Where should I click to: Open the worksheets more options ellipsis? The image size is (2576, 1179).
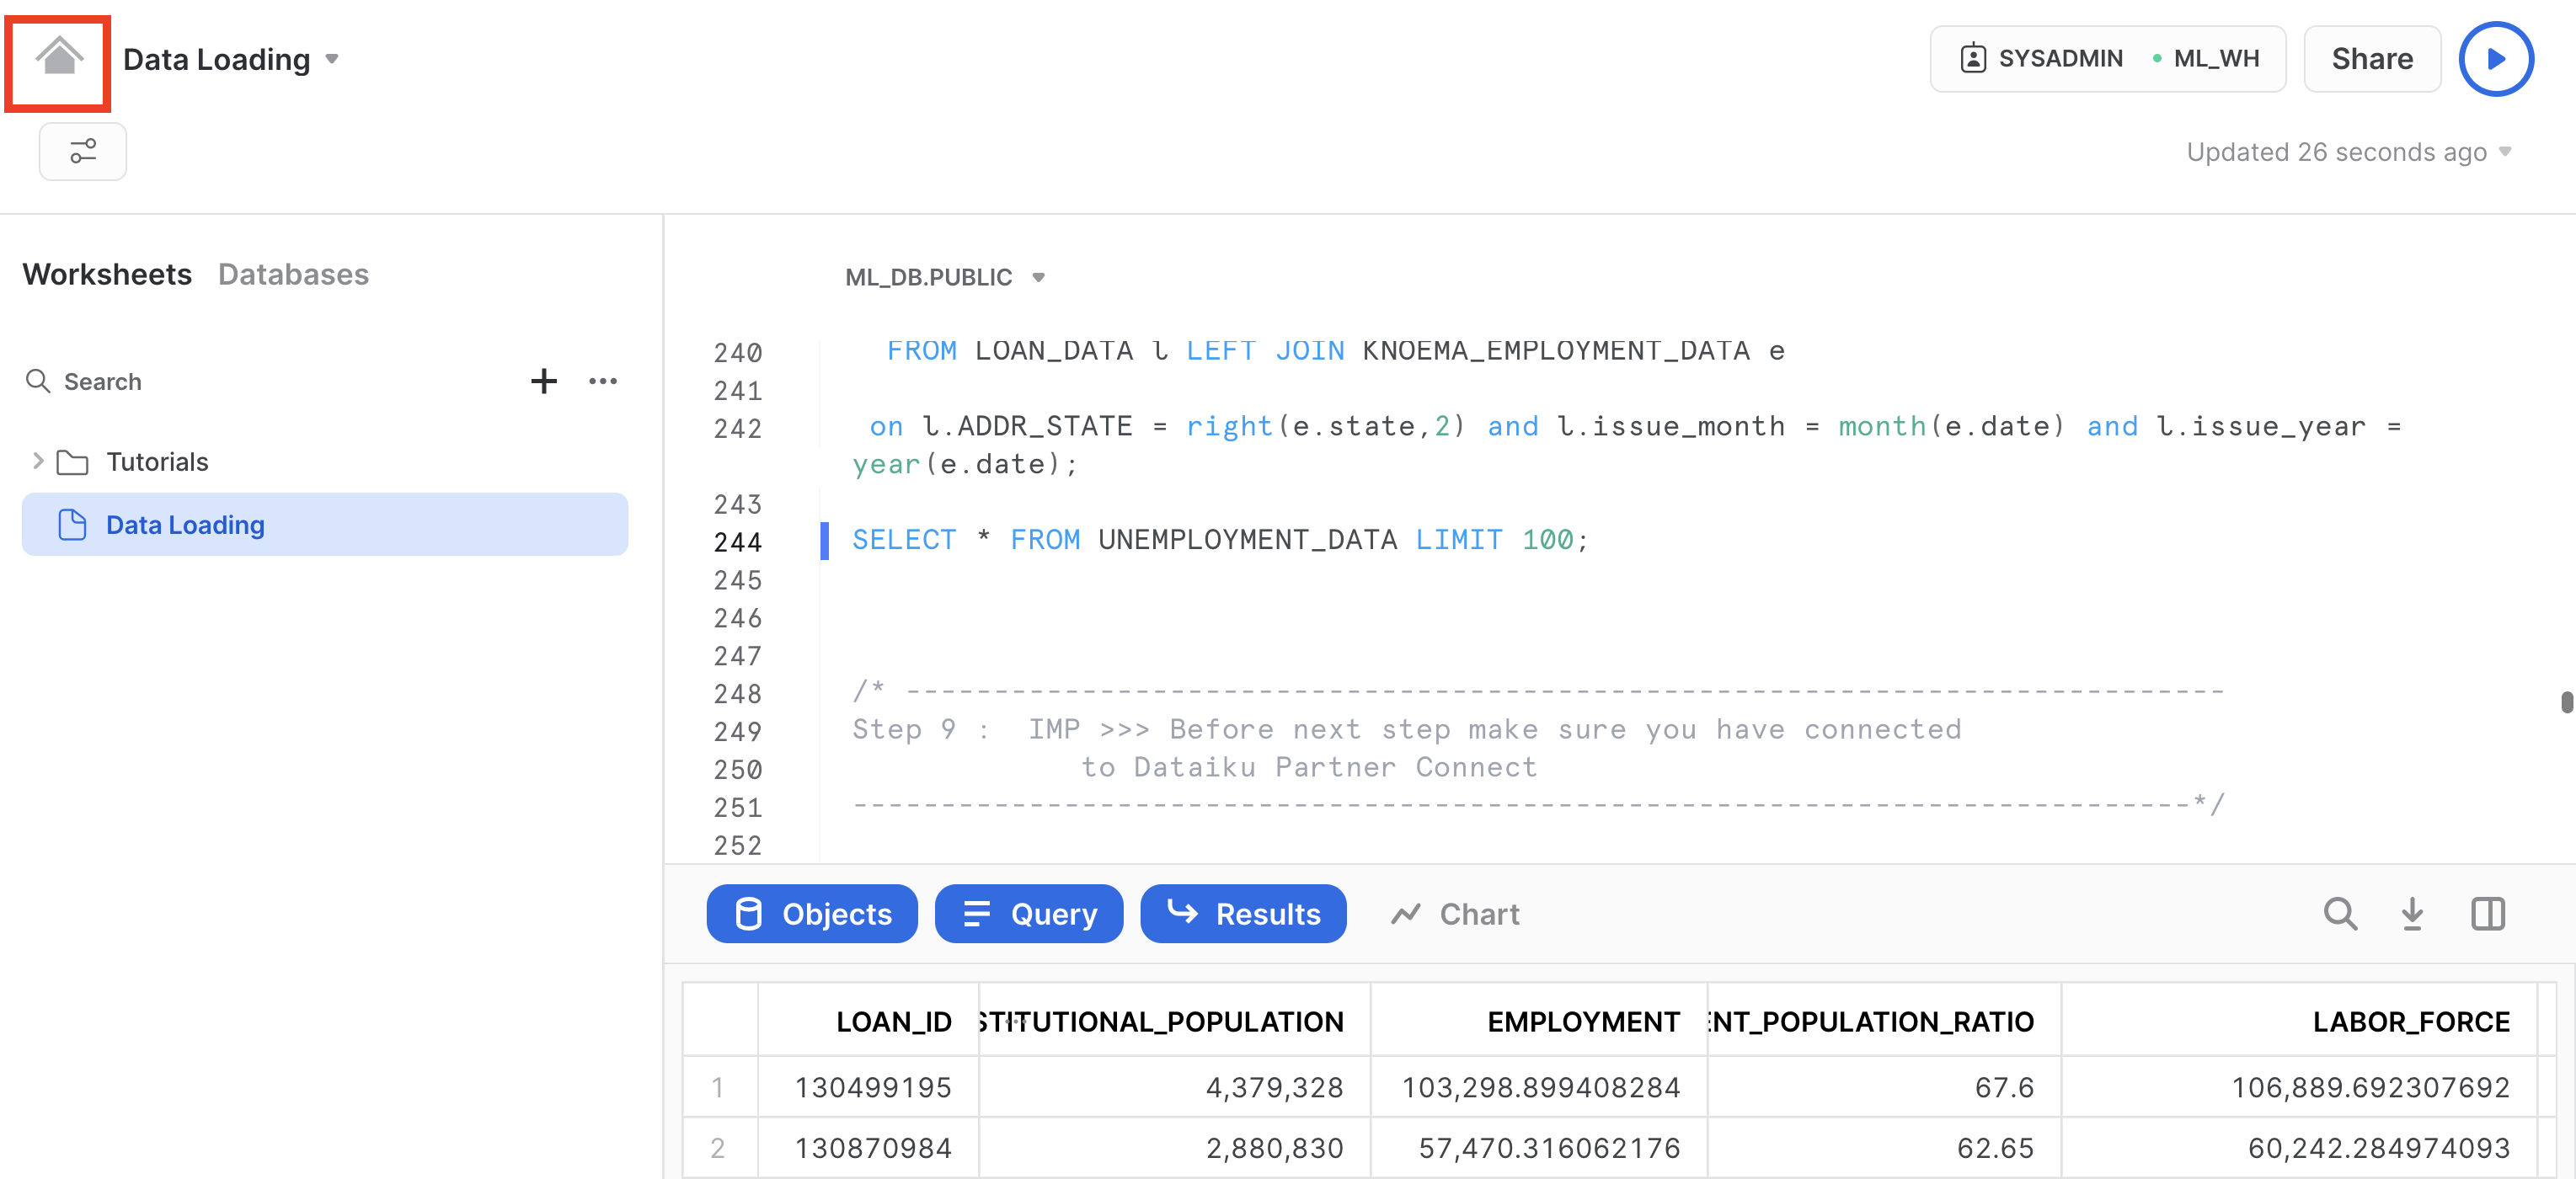tap(603, 381)
